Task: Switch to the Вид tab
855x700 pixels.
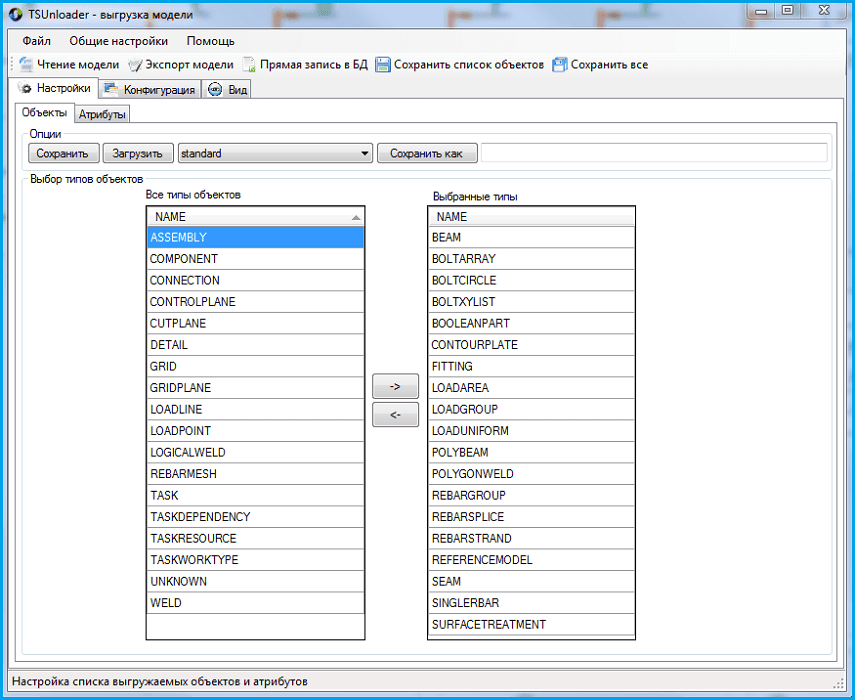Action: 227,89
